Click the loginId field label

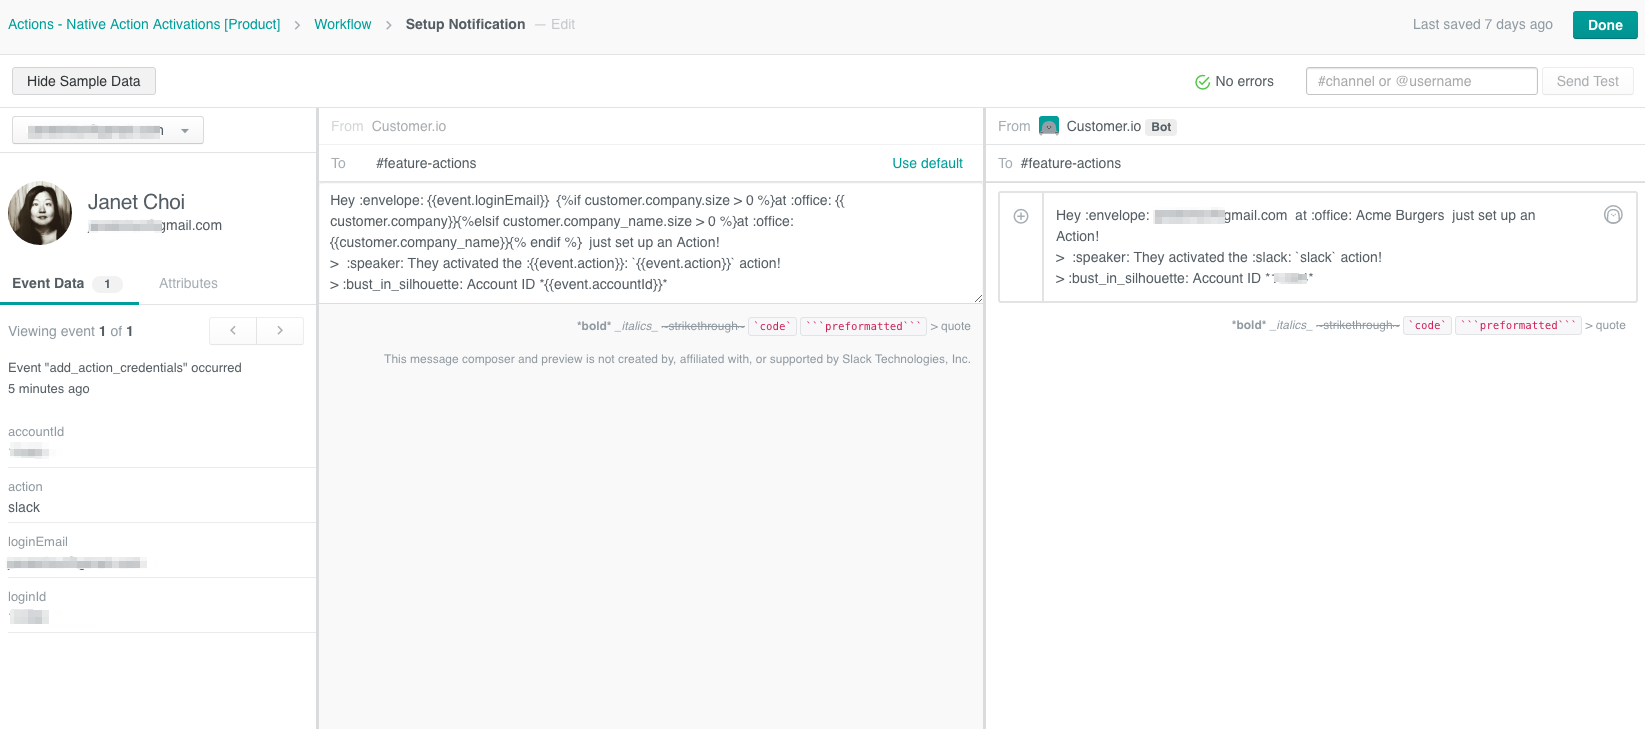27,597
